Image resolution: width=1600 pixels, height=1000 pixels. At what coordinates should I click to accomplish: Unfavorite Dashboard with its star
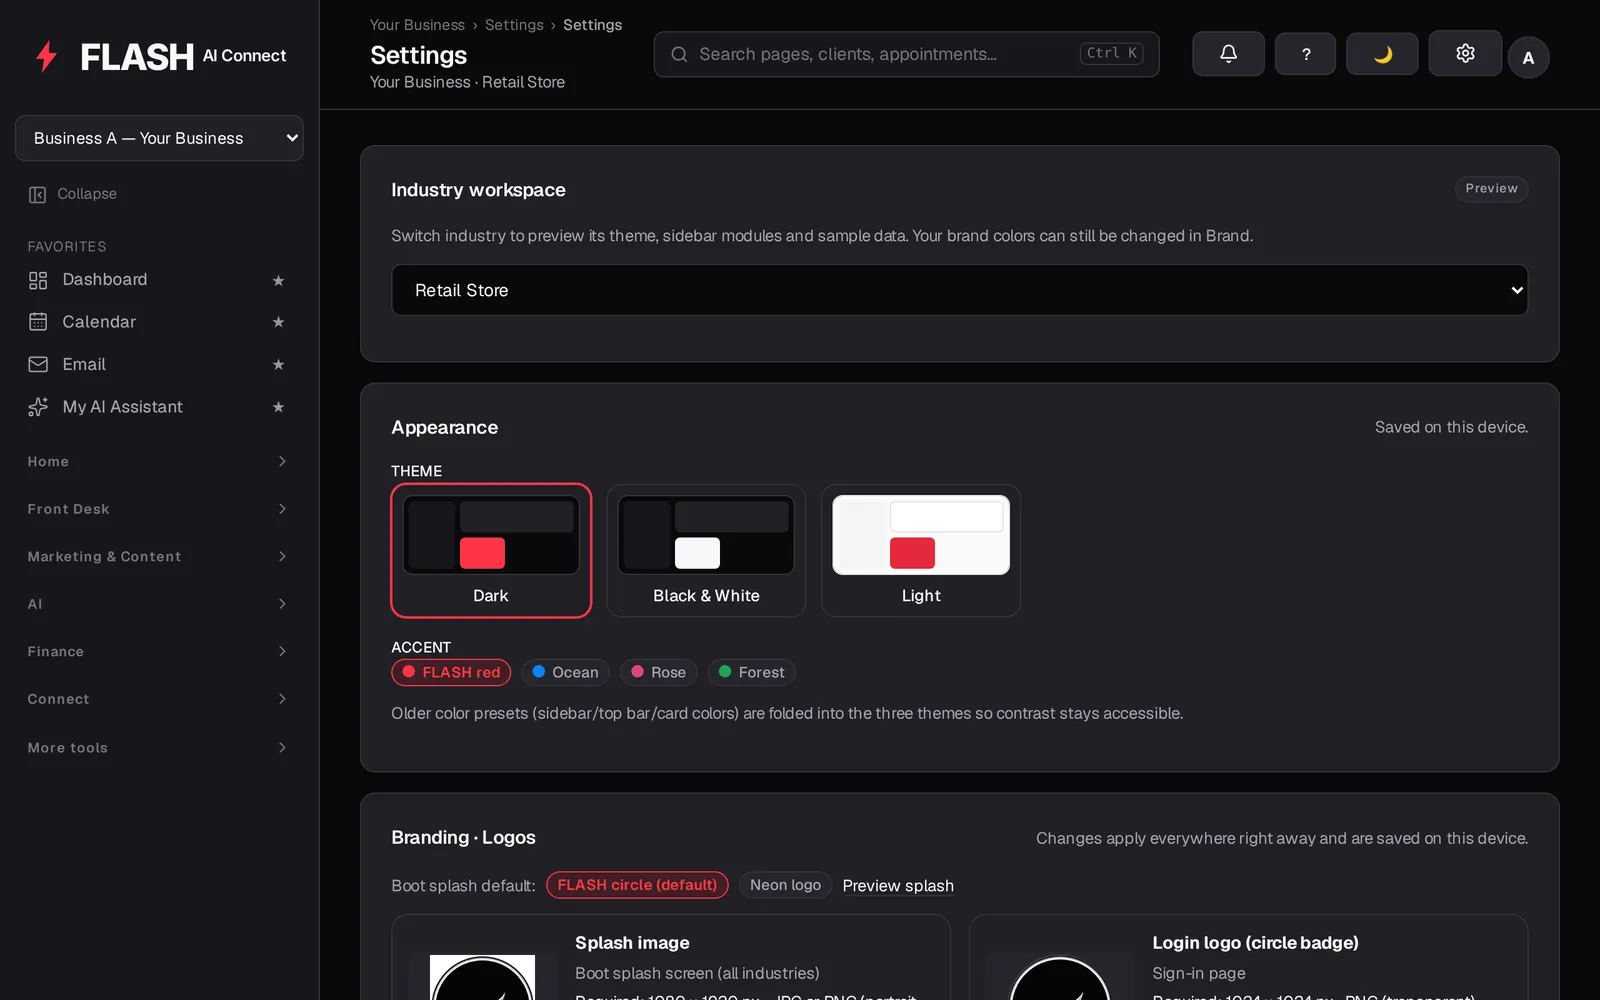pyautogui.click(x=278, y=281)
